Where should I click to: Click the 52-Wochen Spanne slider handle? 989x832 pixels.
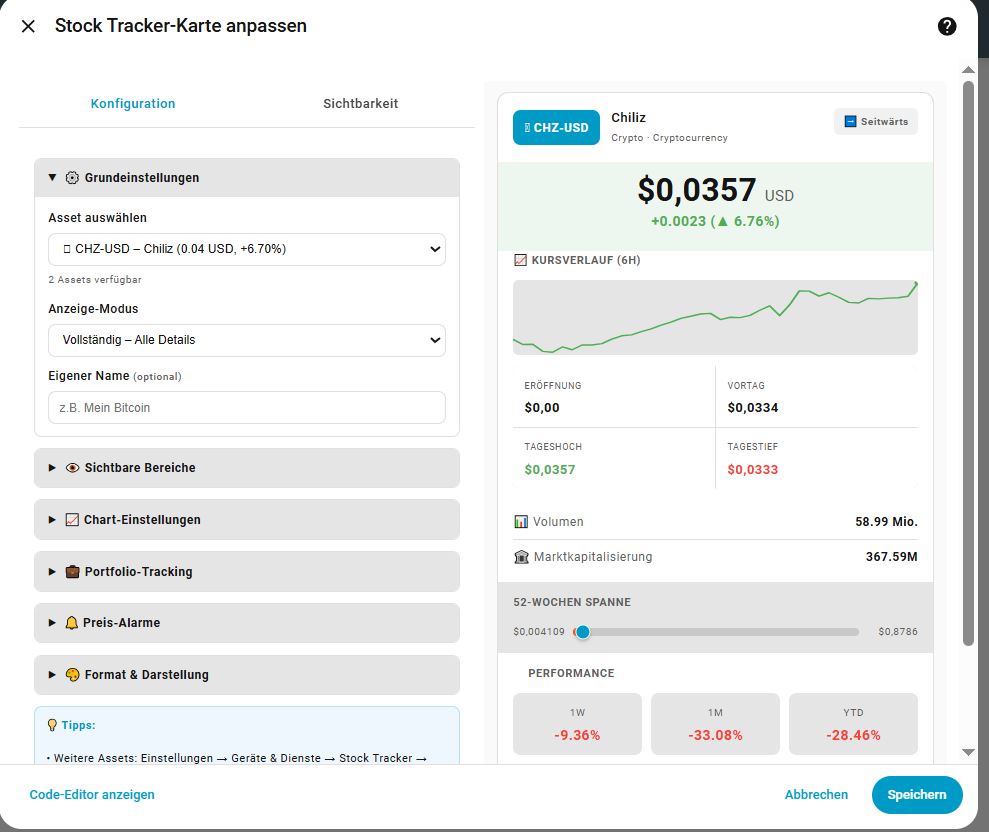tap(583, 632)
